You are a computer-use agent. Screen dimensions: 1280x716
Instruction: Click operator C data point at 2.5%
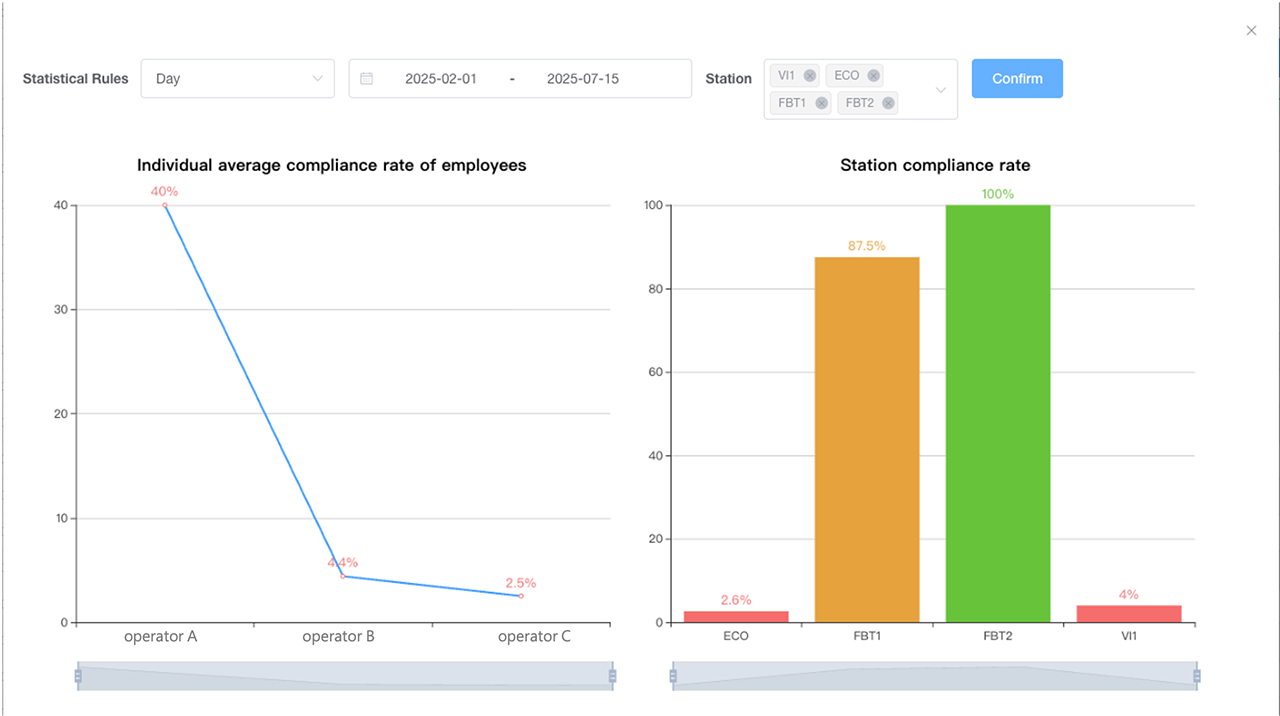point(521,596)
